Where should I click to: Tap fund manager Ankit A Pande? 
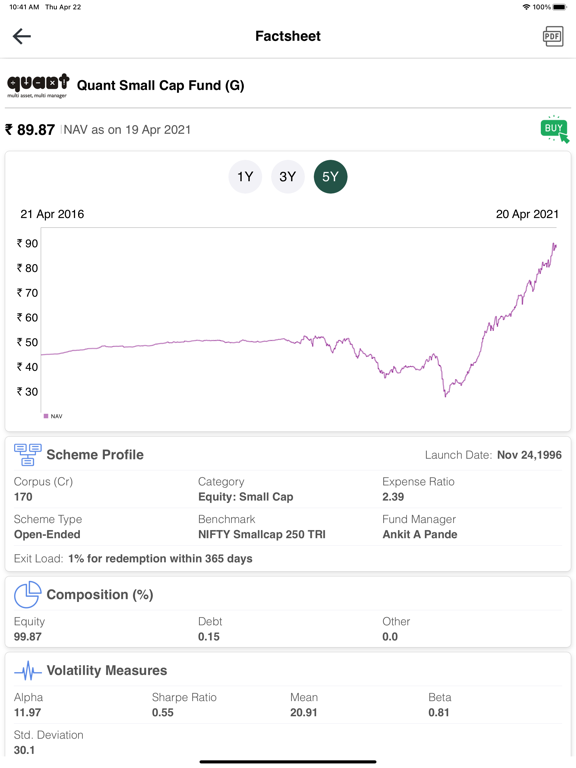click(420, 534)
